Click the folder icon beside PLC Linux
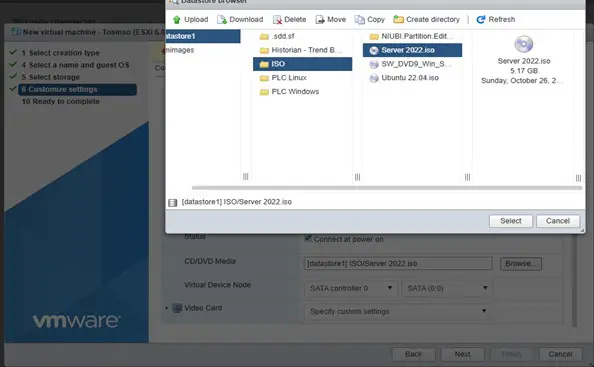 click(x=264, y=78)
